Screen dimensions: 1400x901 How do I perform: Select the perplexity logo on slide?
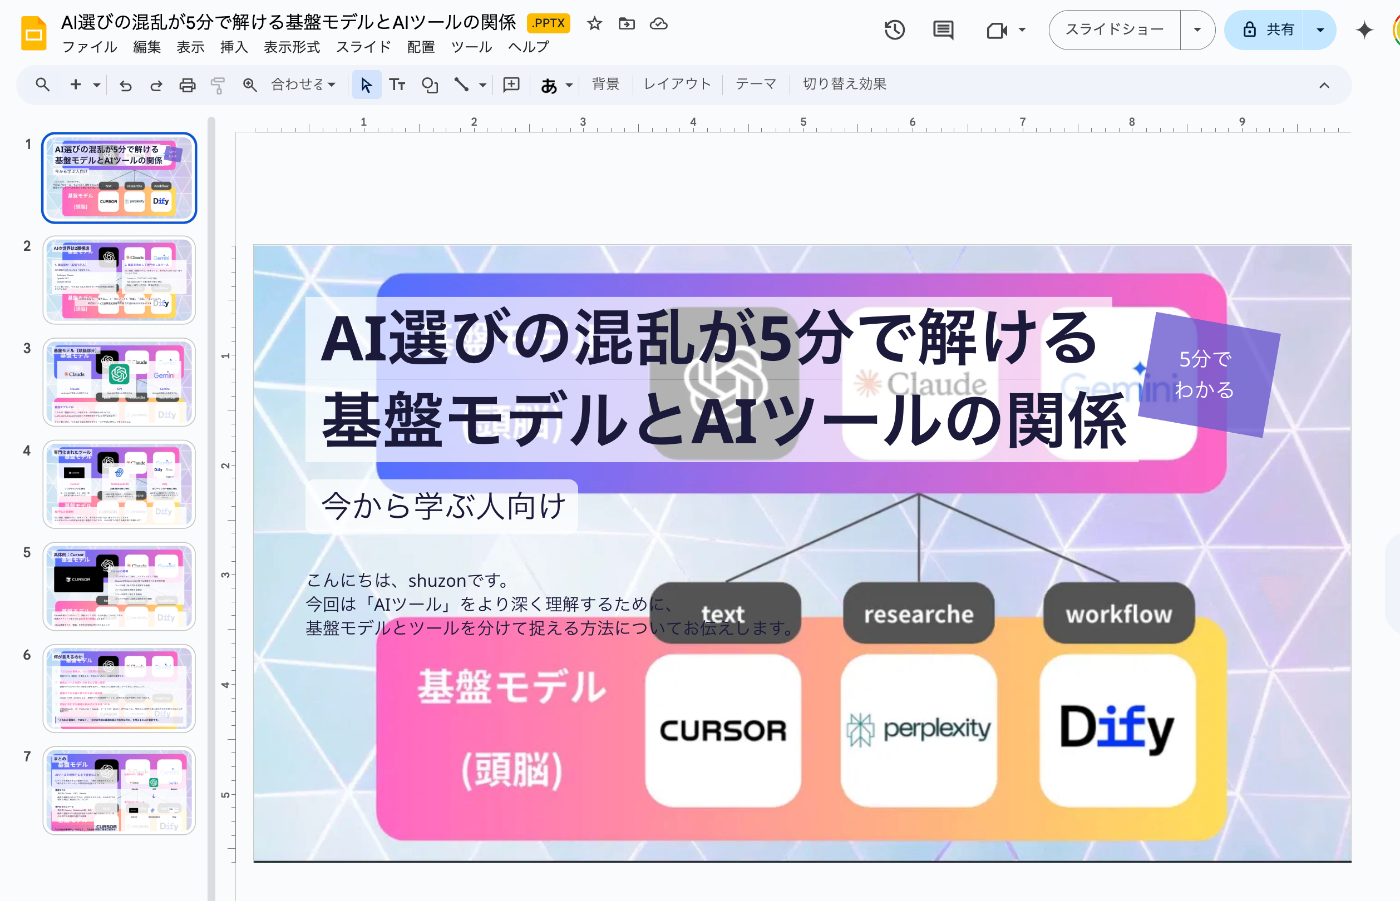919,730
